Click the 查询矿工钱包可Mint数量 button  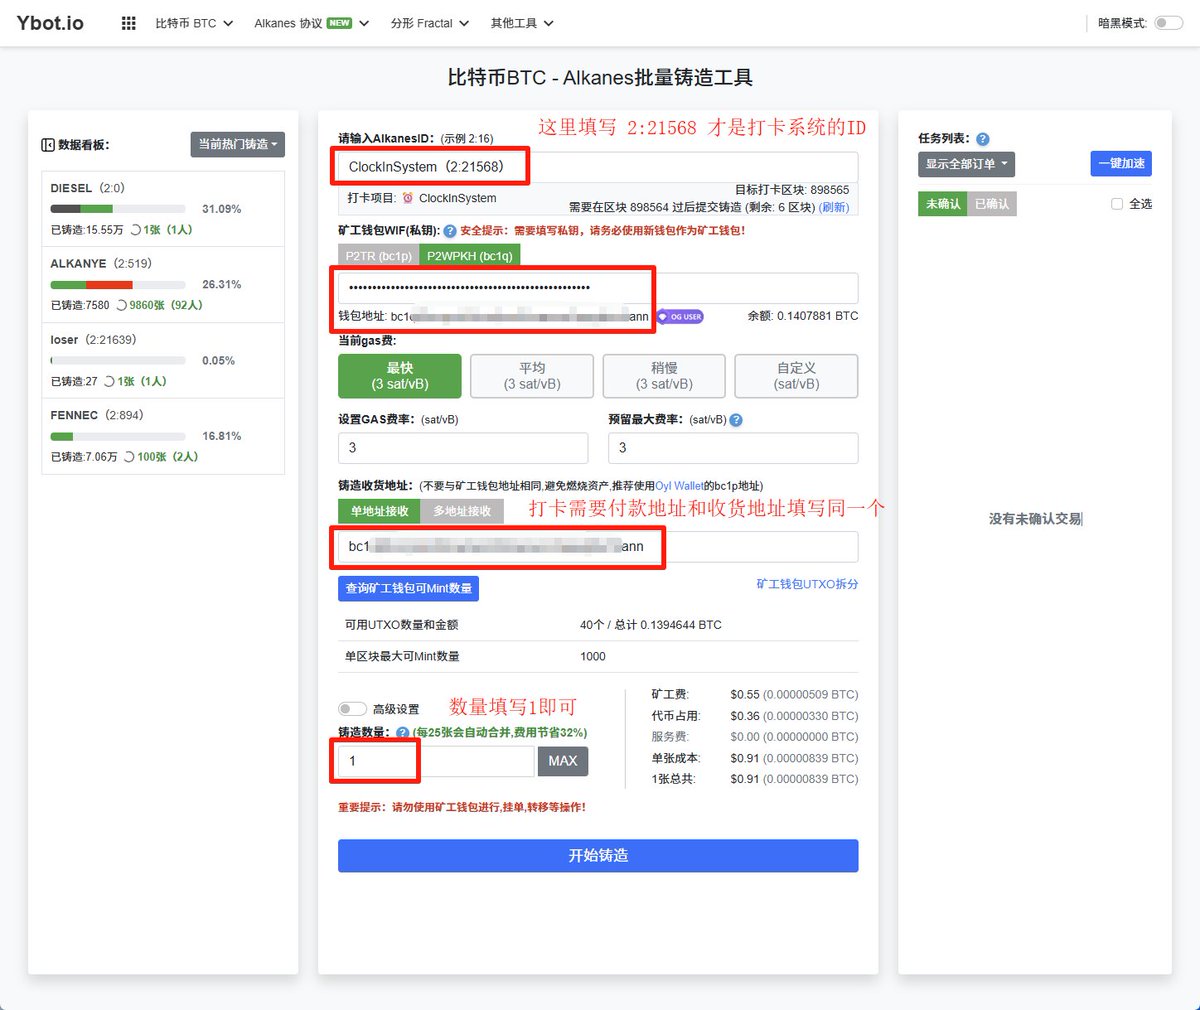point(409,588)
